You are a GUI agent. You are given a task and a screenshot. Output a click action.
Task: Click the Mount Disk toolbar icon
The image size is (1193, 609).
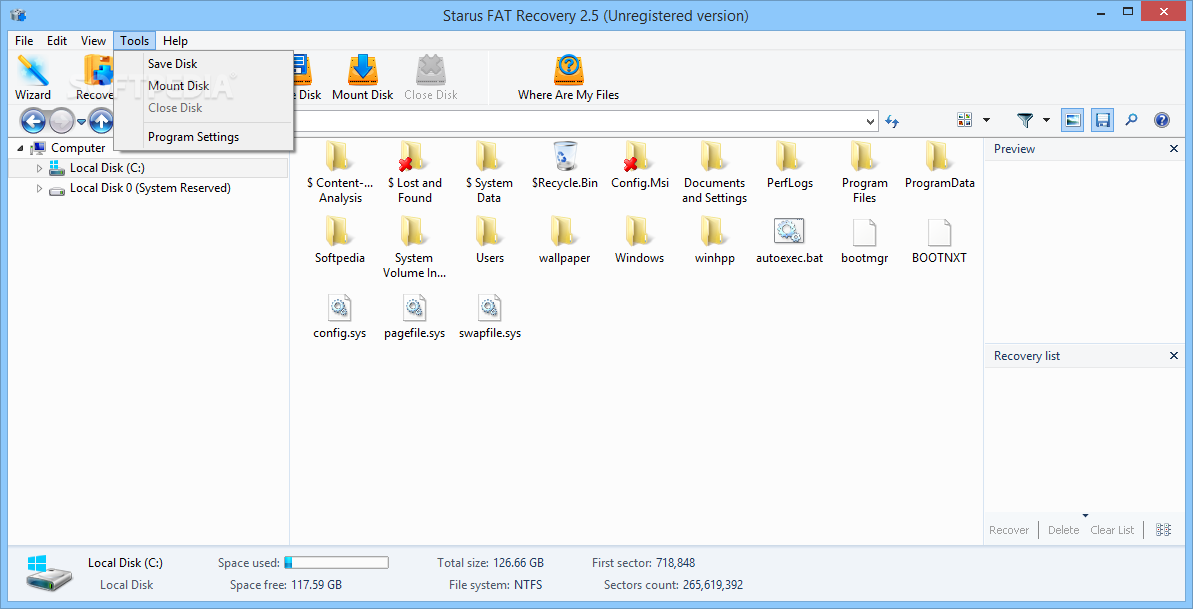[x=362, y=78]
